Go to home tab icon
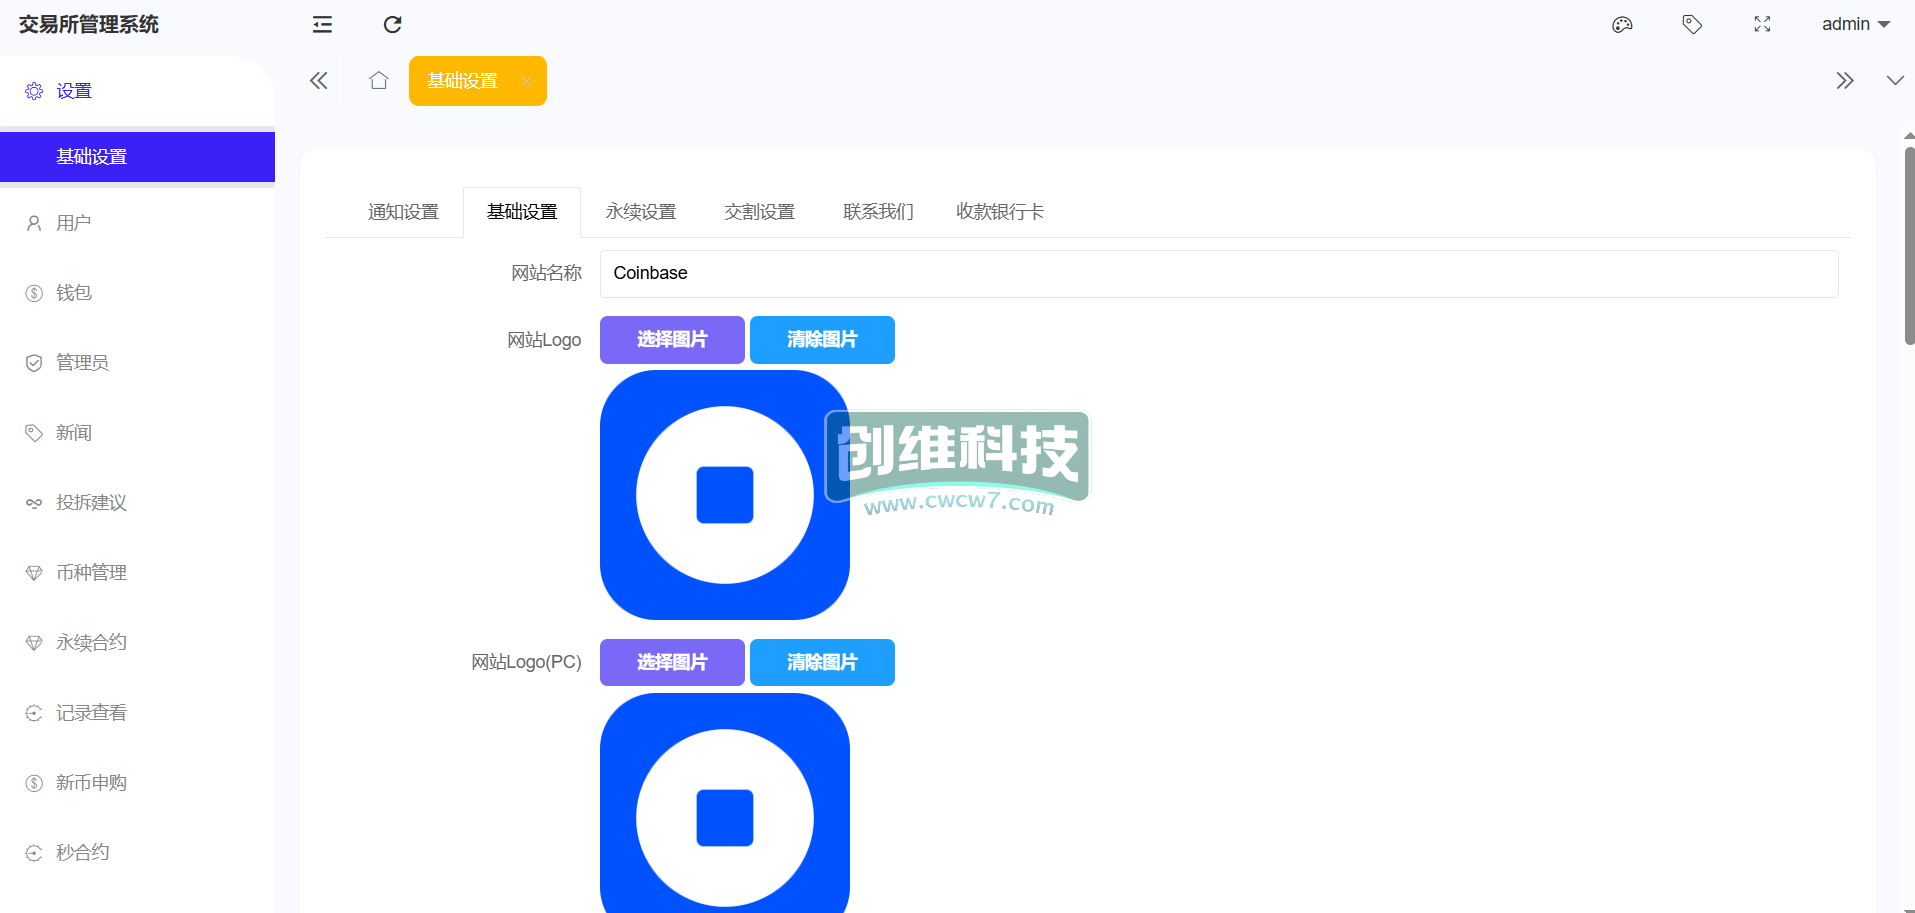1915x913 pixels. click(x=378, y=81)
